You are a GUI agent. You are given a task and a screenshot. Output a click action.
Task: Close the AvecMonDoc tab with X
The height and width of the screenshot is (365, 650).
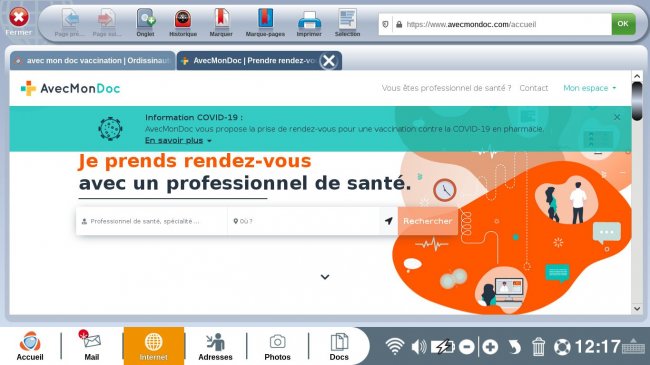330,61
